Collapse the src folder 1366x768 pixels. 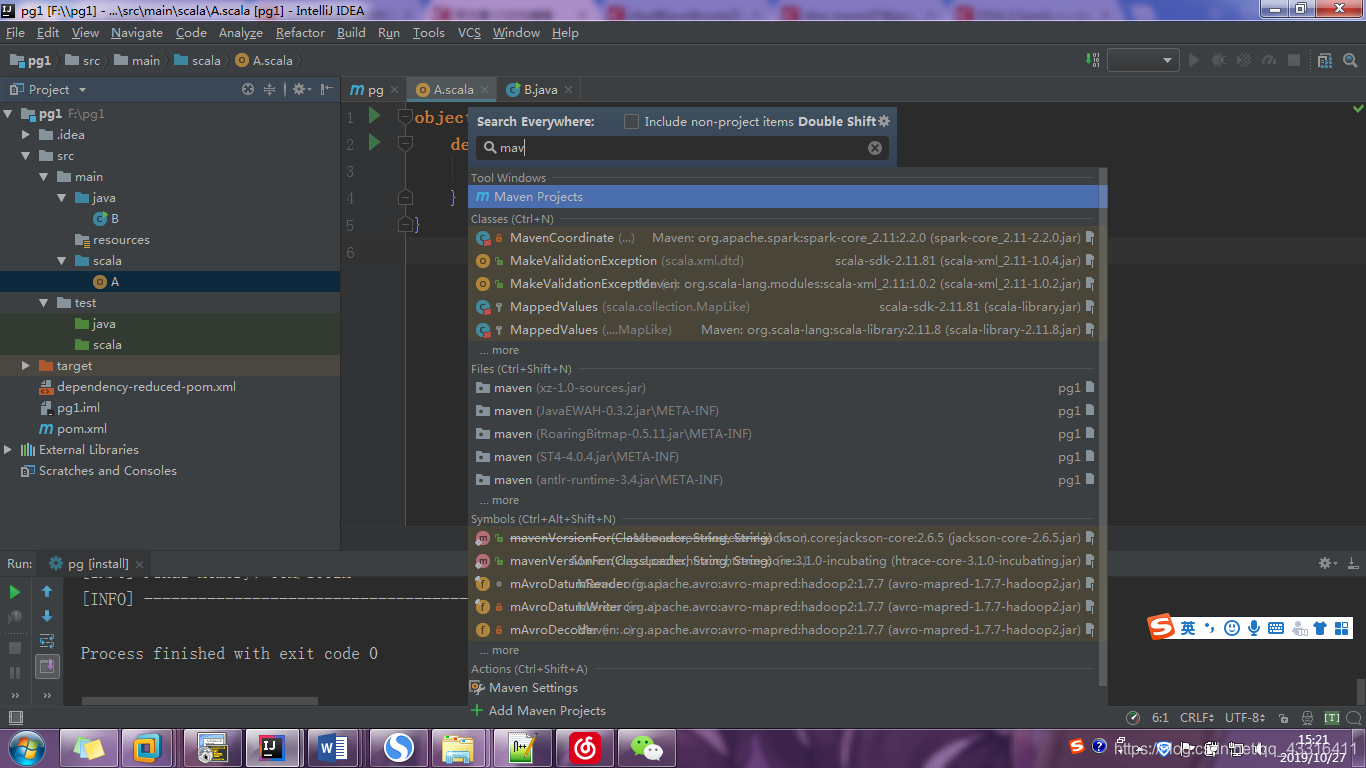point(26,156)
